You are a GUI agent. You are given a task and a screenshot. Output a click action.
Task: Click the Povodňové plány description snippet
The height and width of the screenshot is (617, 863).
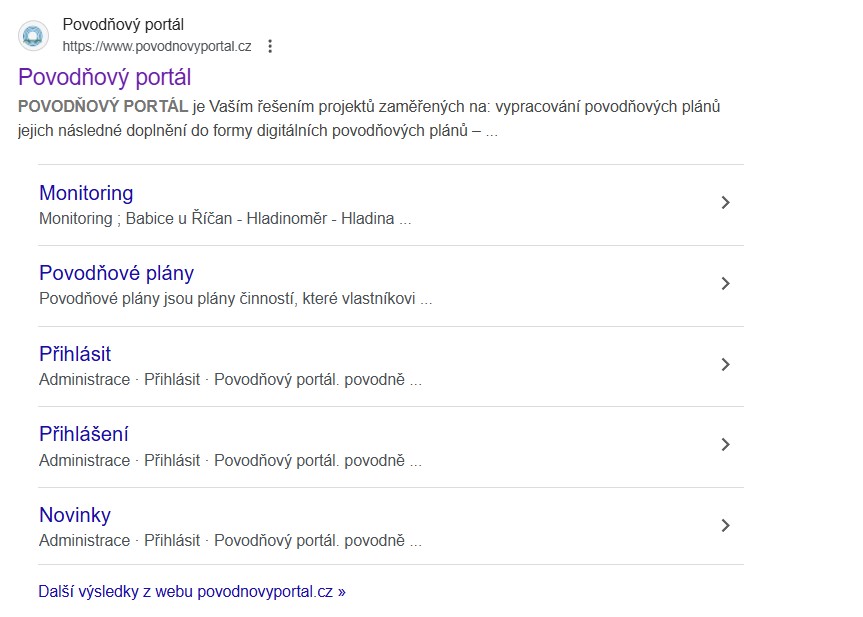pyautogui.click(x=235, y=298)
